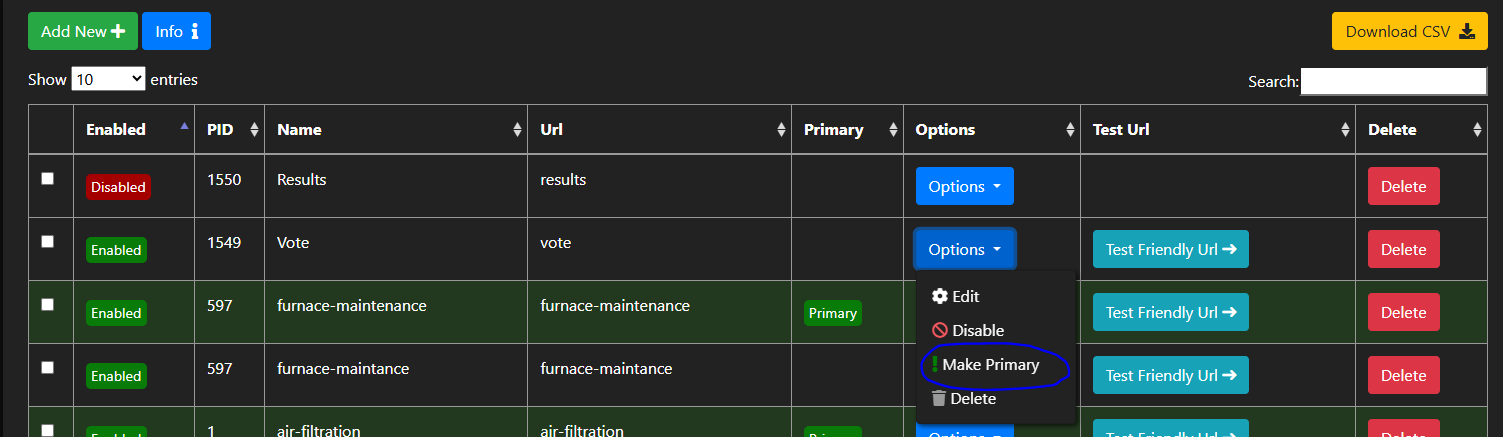The height and width of the screenshot is (437, 1503).
Task: Expand Options dropdown for Results row
Action: (964, 187)
